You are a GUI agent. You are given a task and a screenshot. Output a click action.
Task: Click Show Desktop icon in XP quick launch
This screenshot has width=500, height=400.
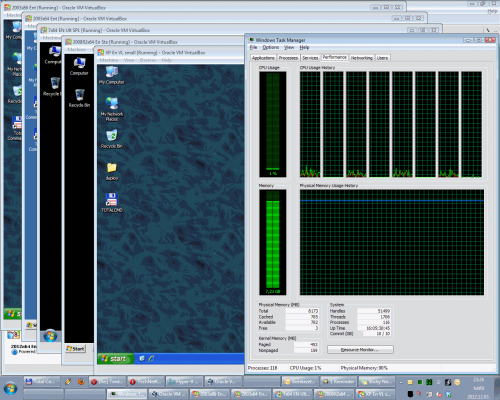142,359
